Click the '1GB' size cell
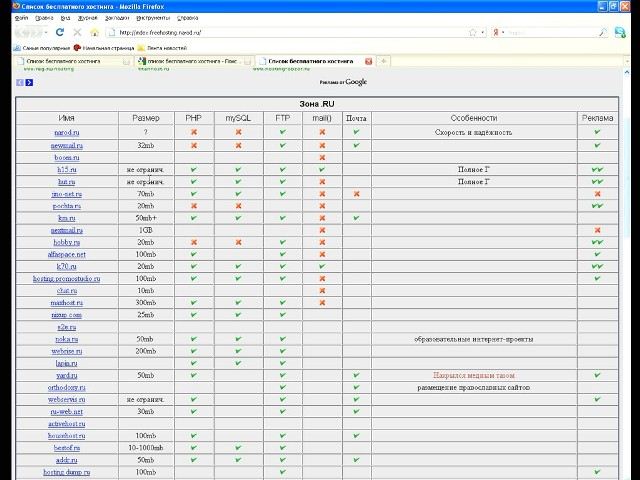This screenshot has height=480, width=640. [x=146, y=230]
